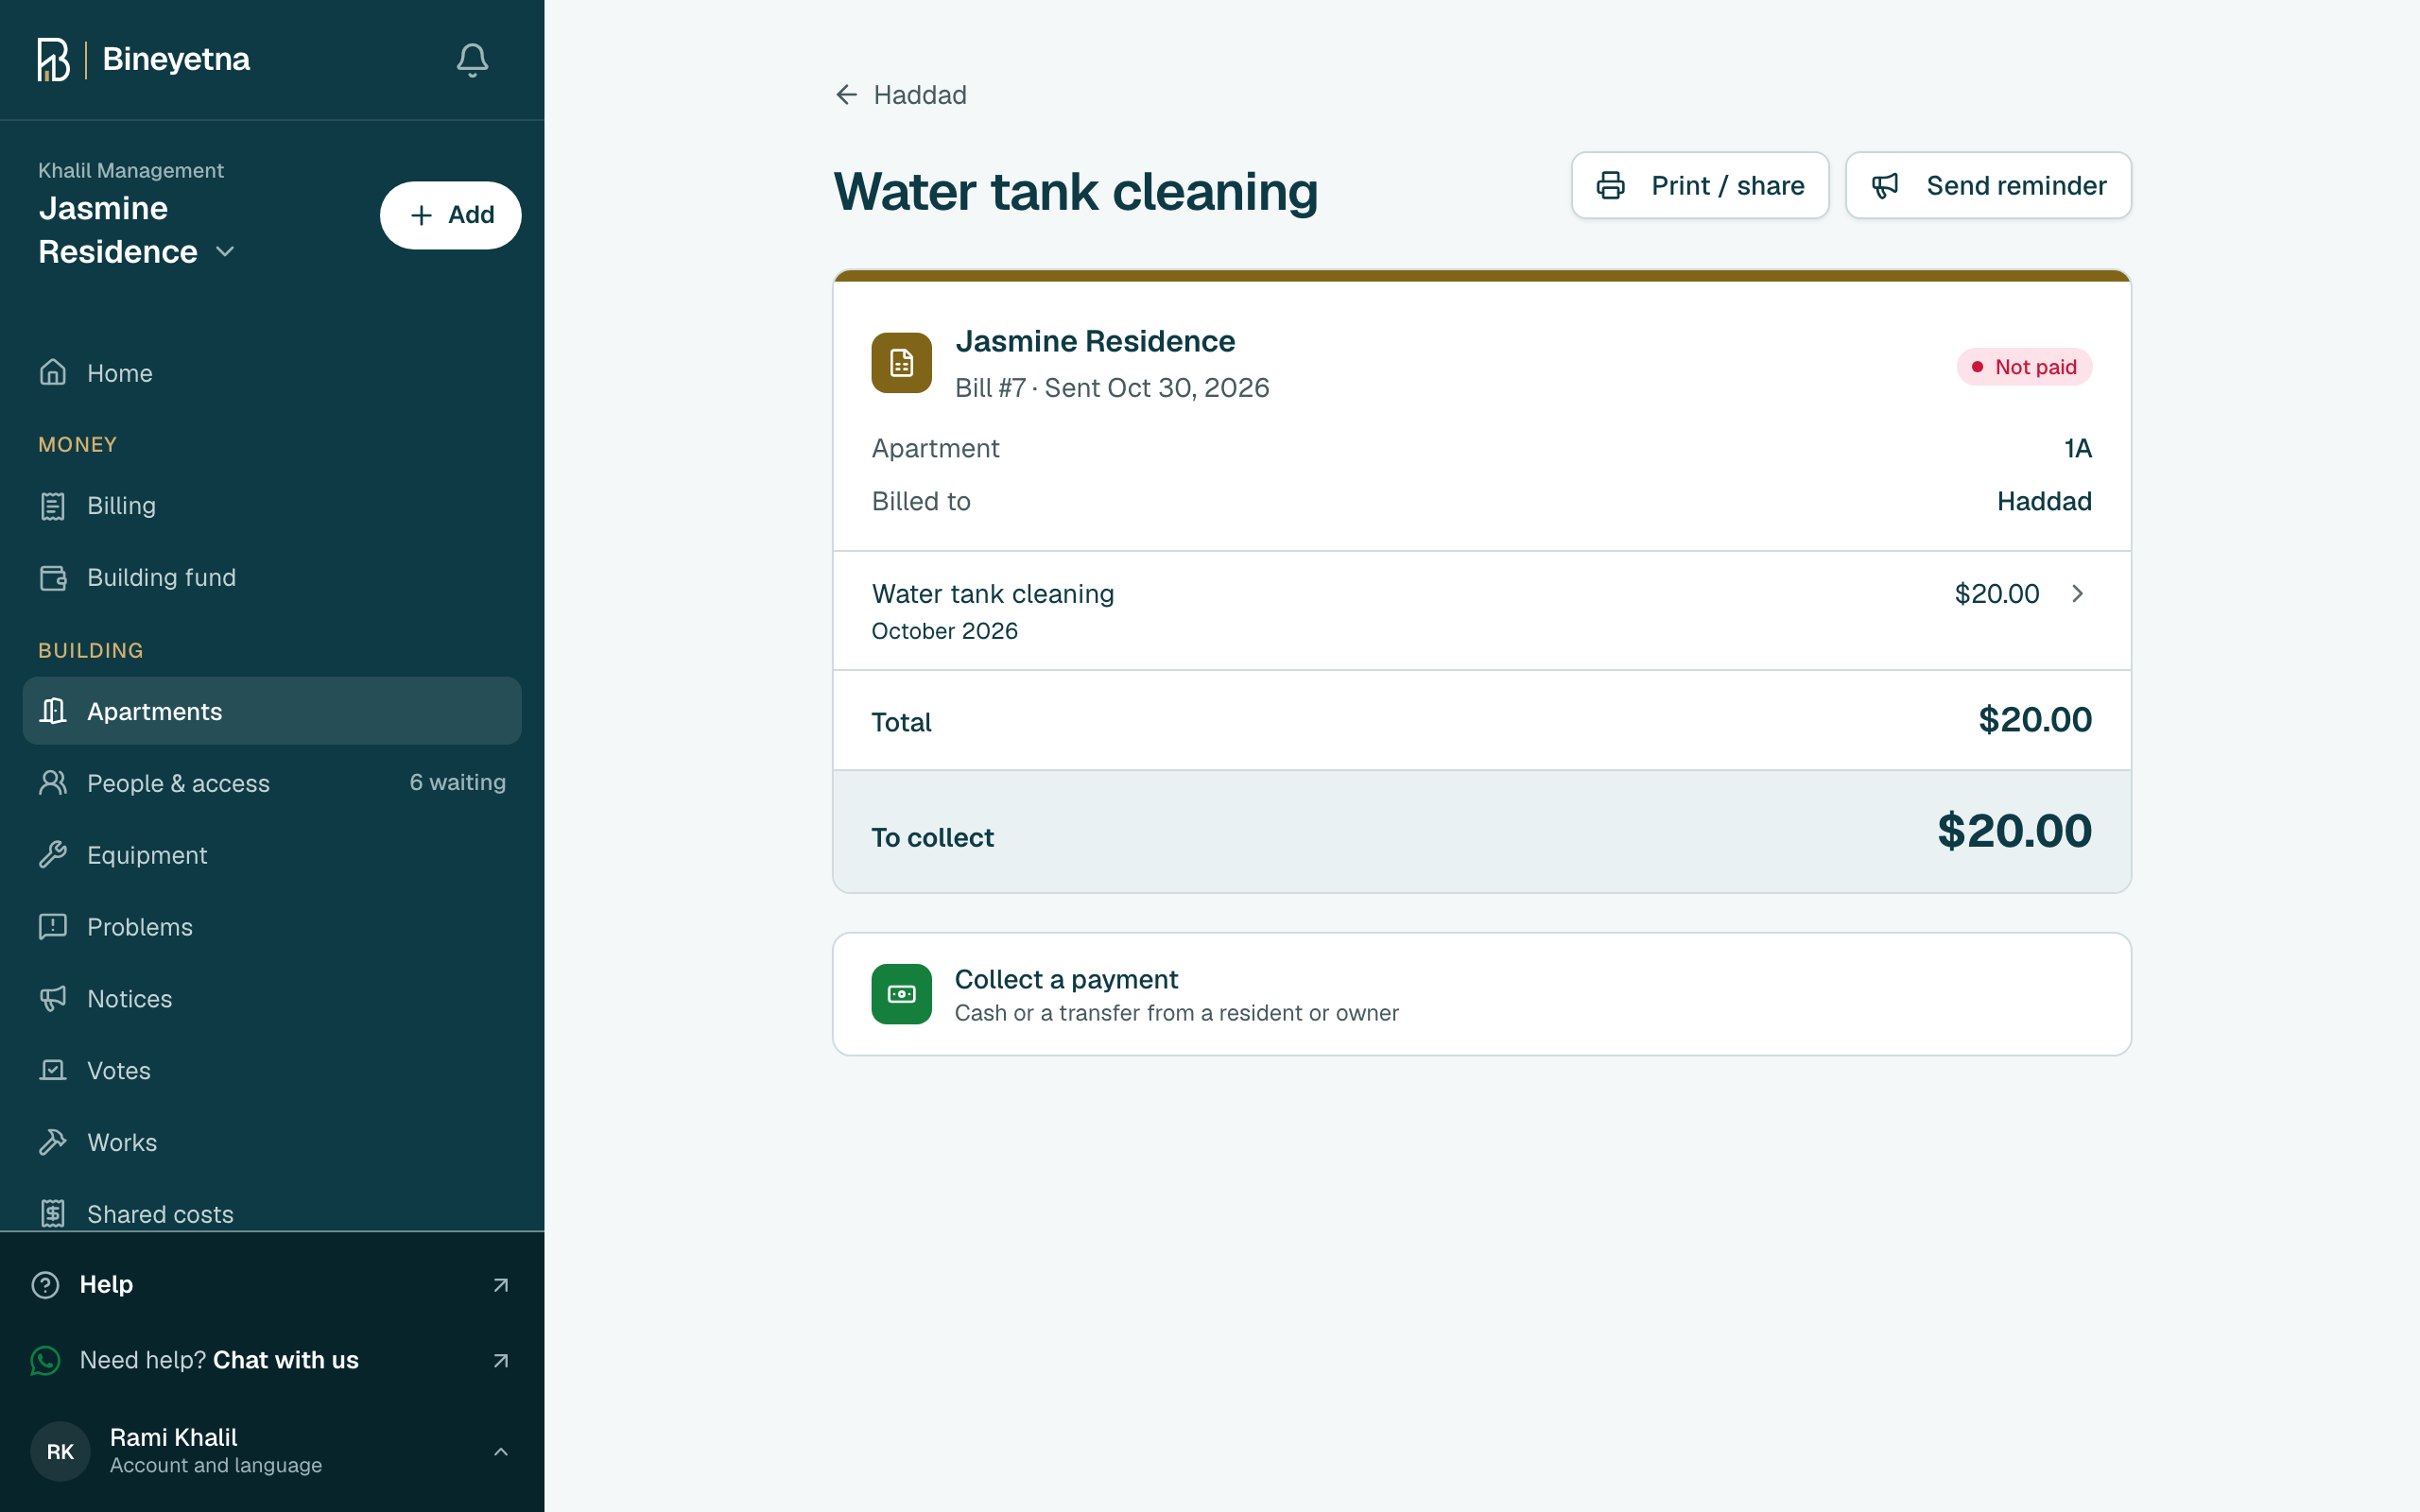Open notifications bell icon
Image resolution: width=2420 pixels, height=1512 pixels.
(472, 60)
